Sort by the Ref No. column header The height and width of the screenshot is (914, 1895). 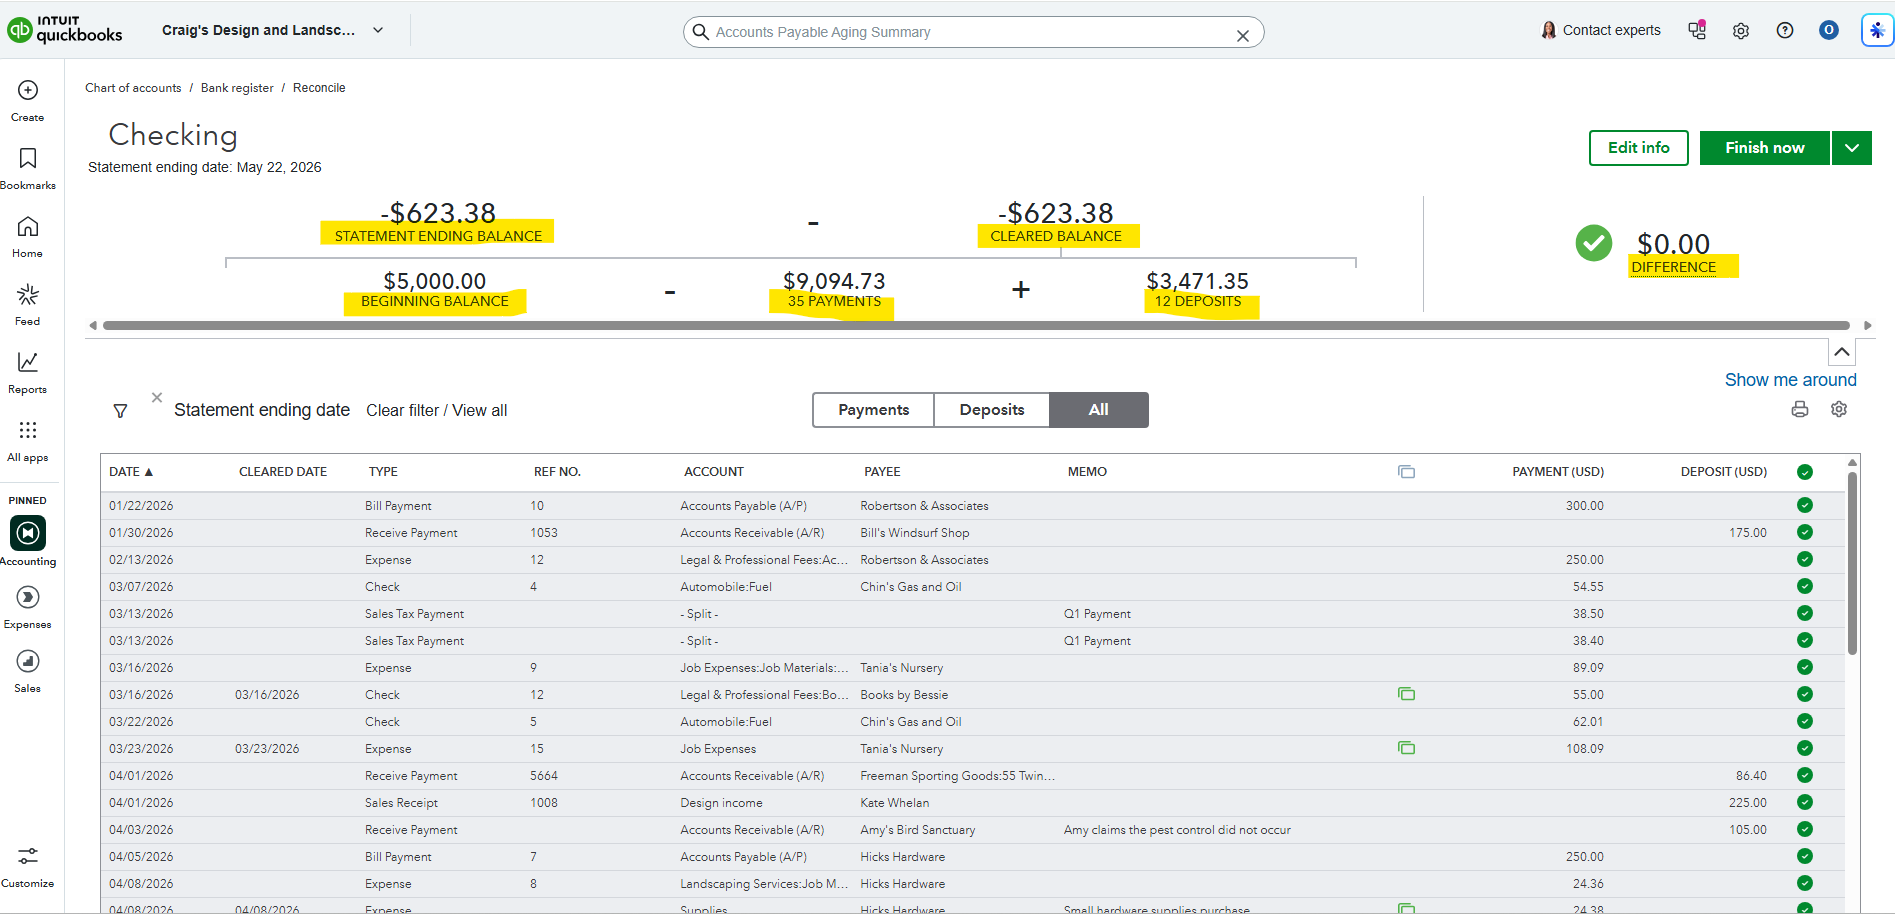[557, 472]
